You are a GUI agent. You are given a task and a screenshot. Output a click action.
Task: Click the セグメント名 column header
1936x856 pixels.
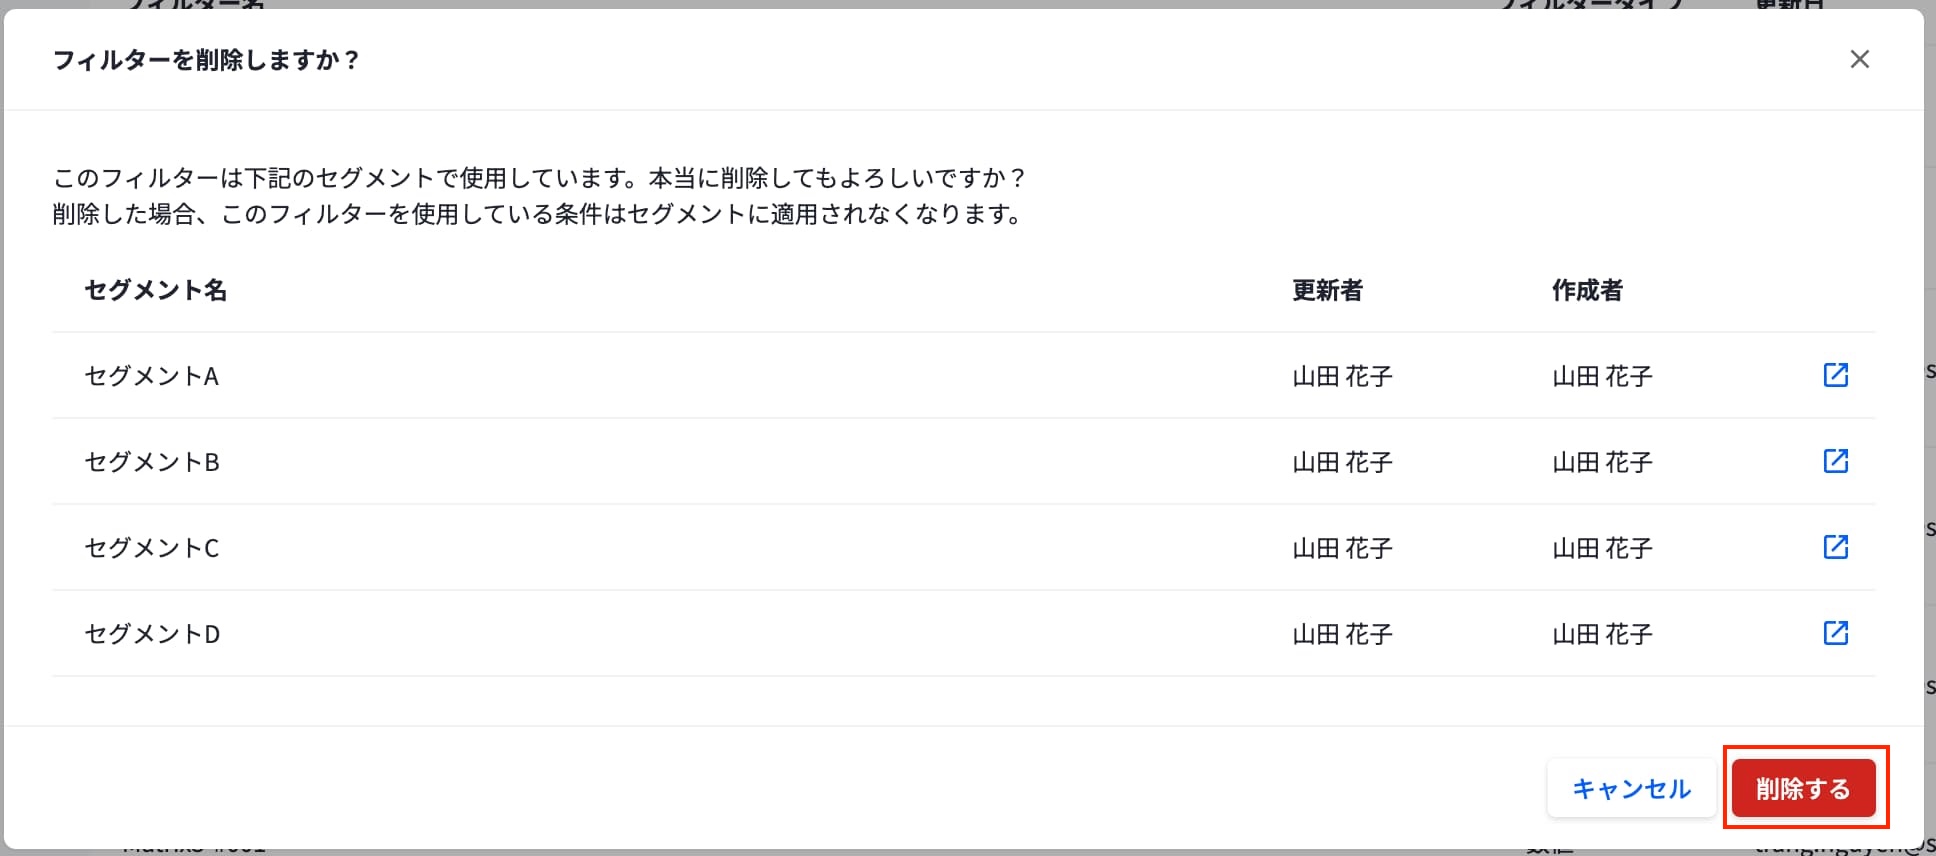(x=156, y=291)
